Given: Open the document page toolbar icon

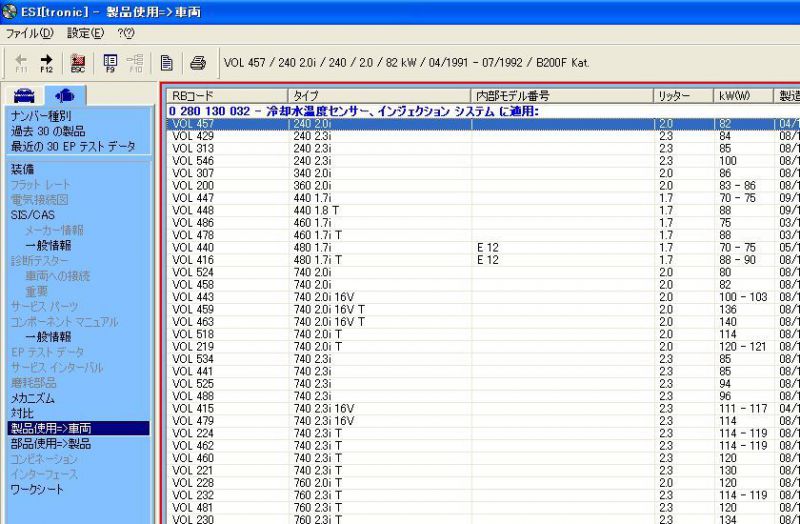Looking at the screenshot, I should tap(167, 62).
